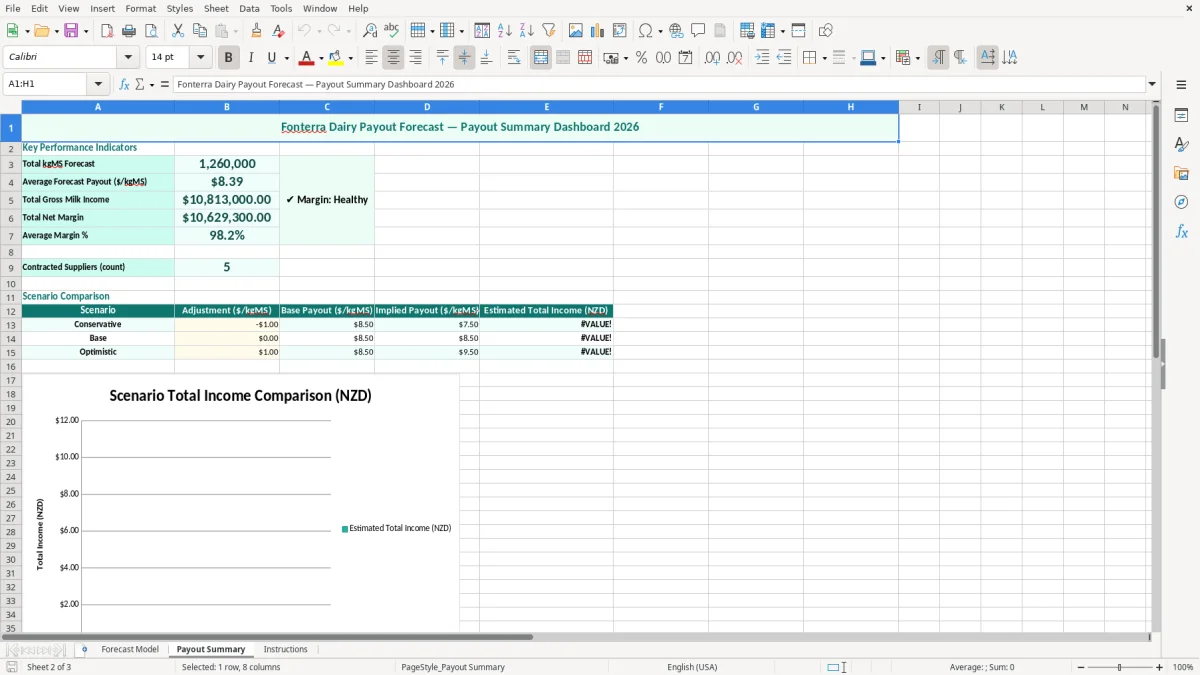The height and width of the screenshot is (675, 1200).
Task: Increase indent icon
Action: [x=762, y=58]
